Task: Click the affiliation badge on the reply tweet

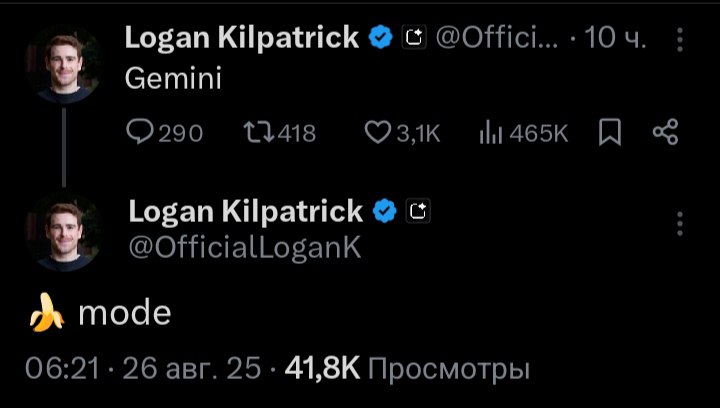Action: (x=419, y=211)
